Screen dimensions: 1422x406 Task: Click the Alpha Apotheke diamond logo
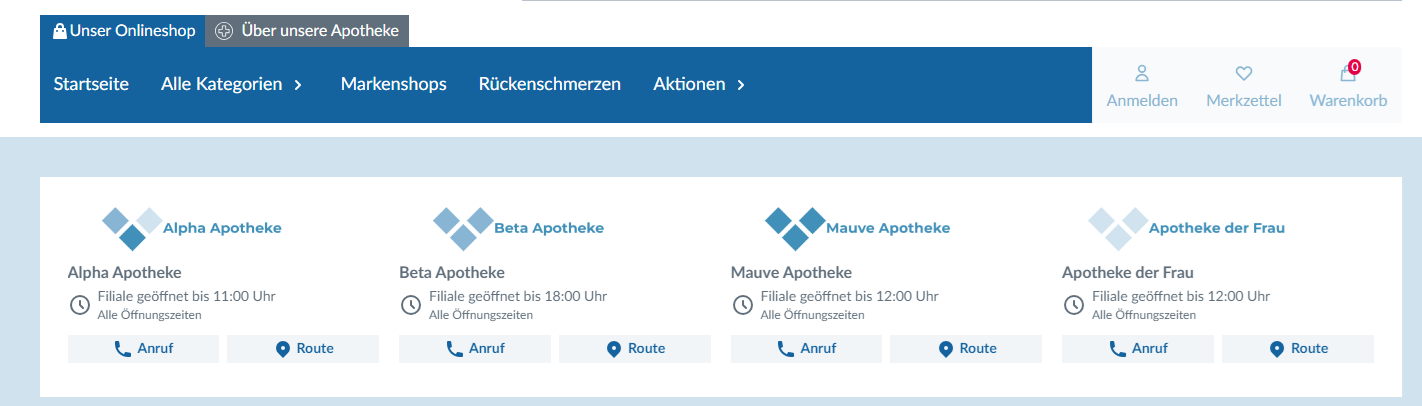pos(132,228)
